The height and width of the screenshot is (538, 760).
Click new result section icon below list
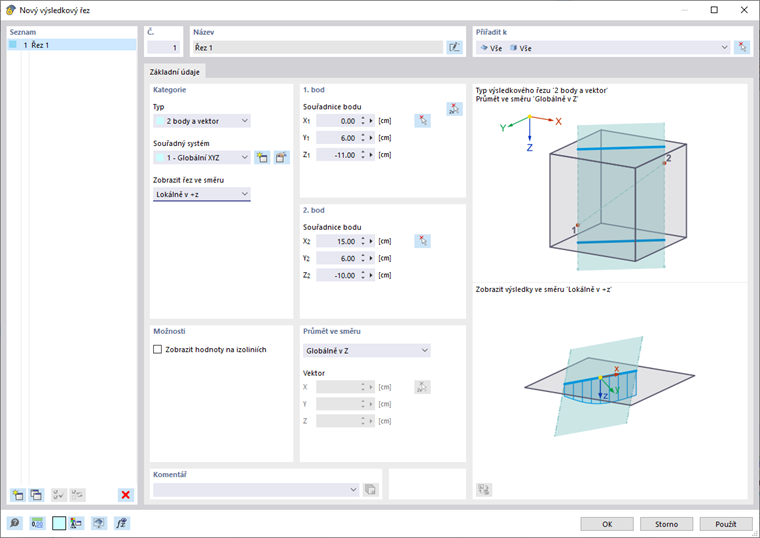pos(18,495)
